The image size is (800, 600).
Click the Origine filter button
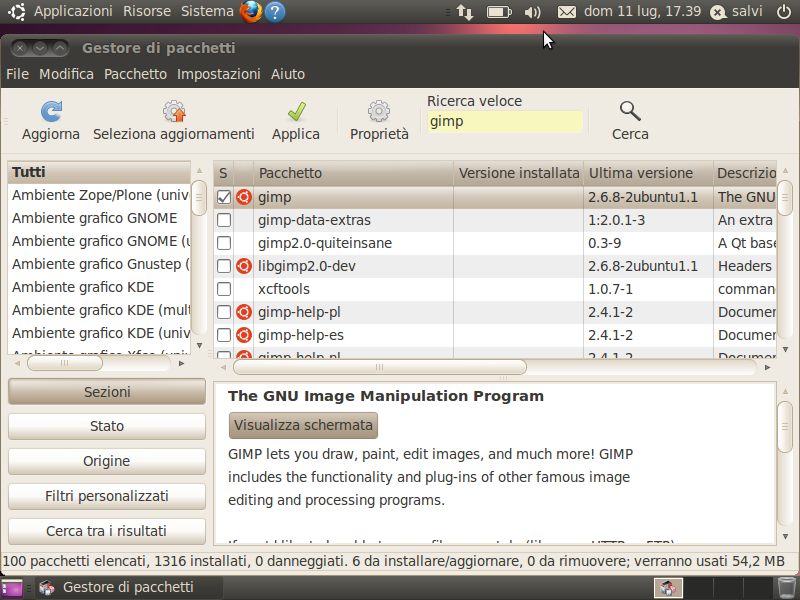coord(107,461)
